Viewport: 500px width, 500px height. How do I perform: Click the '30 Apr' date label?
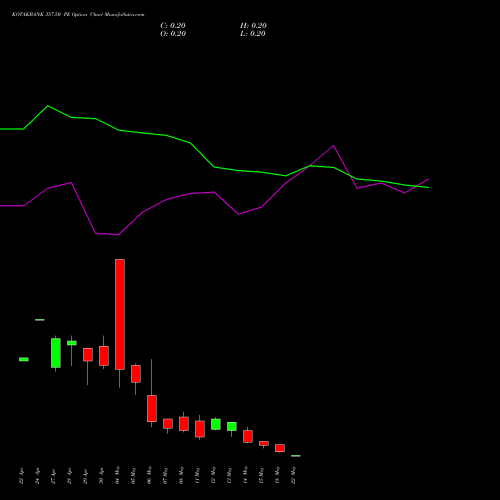click(102, 476)
